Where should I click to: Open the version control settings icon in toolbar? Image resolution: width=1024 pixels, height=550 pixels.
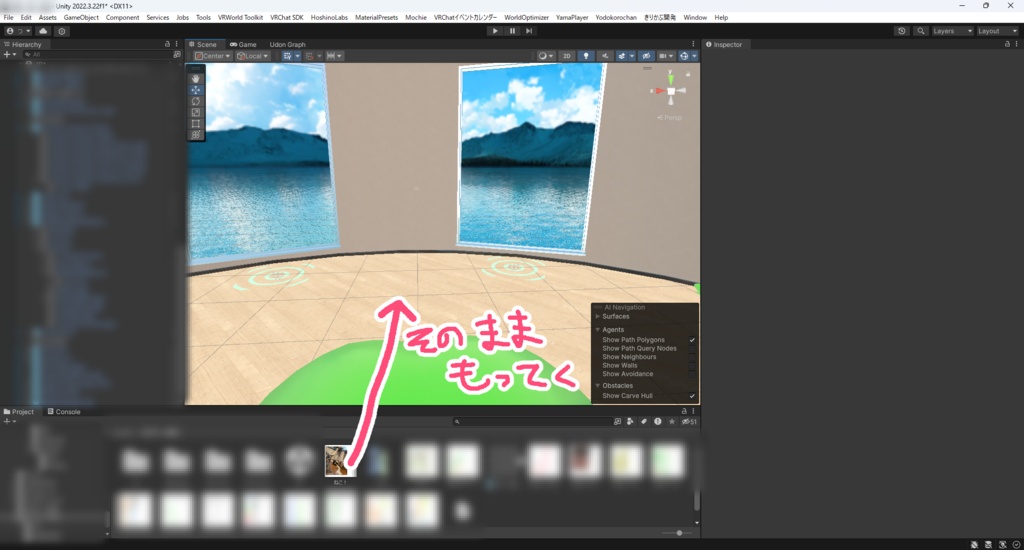(x=62, y=31)
